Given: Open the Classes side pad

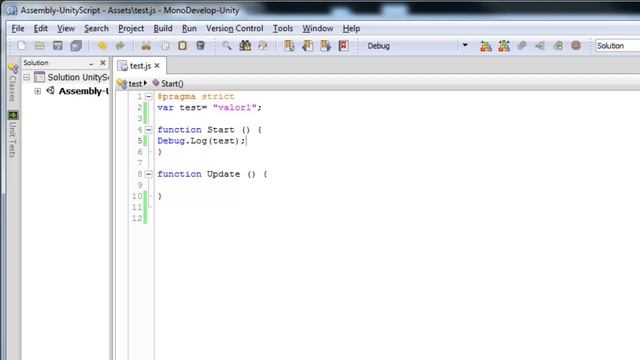Looking at the screenshot, I should click(12, 83).
